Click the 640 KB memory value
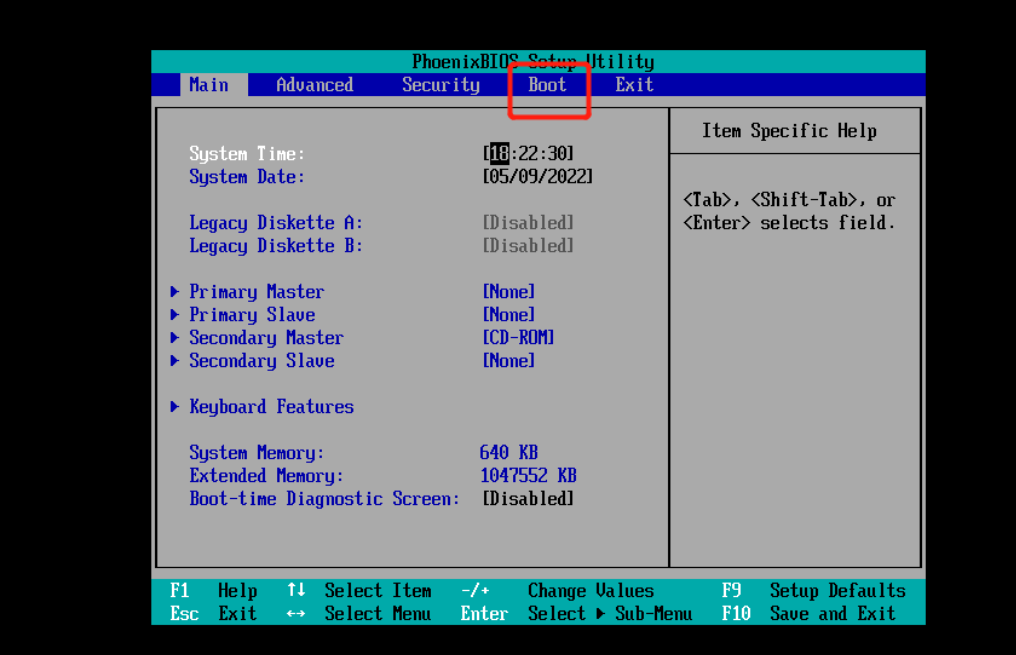Screen dimensions: 1016x655 509,452
